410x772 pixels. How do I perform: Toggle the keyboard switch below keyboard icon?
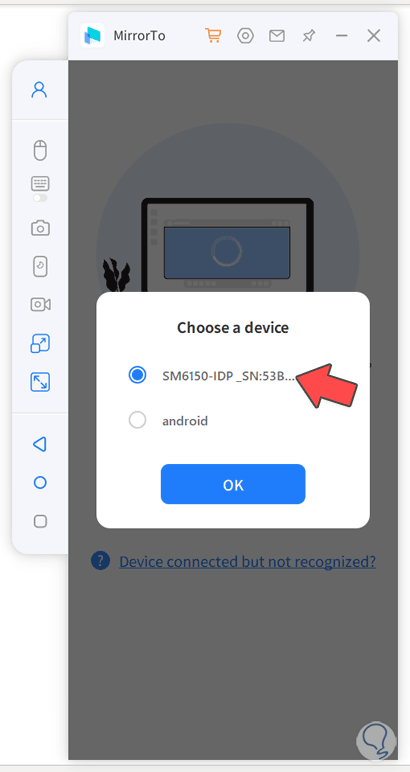click(40, 198)
